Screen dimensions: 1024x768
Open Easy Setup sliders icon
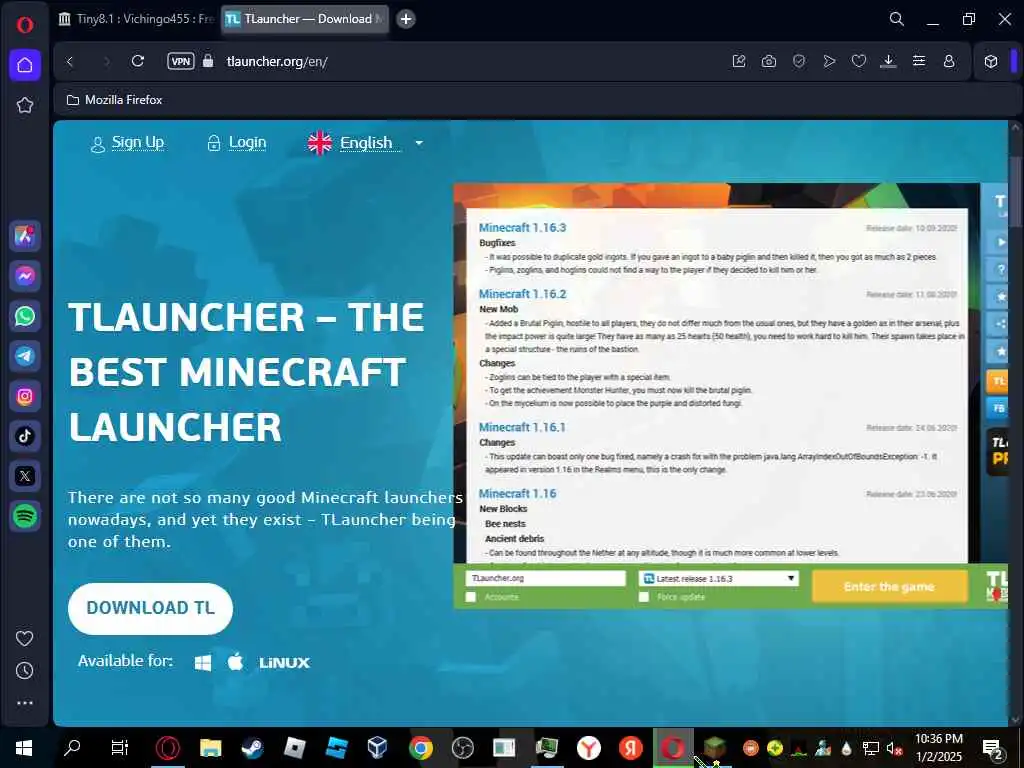919,61
